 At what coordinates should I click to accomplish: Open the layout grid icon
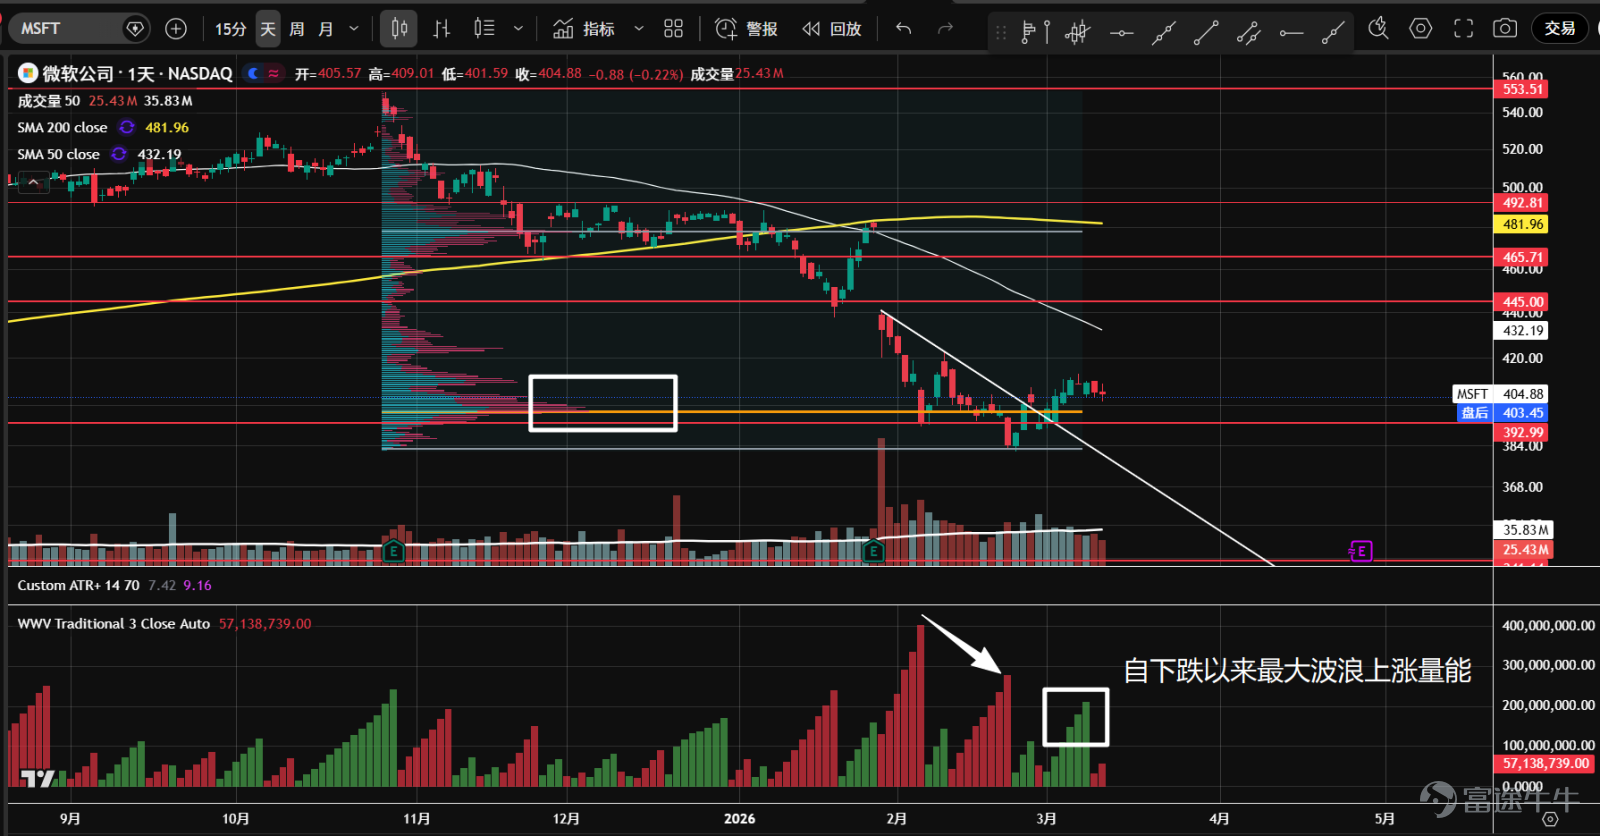673,29
